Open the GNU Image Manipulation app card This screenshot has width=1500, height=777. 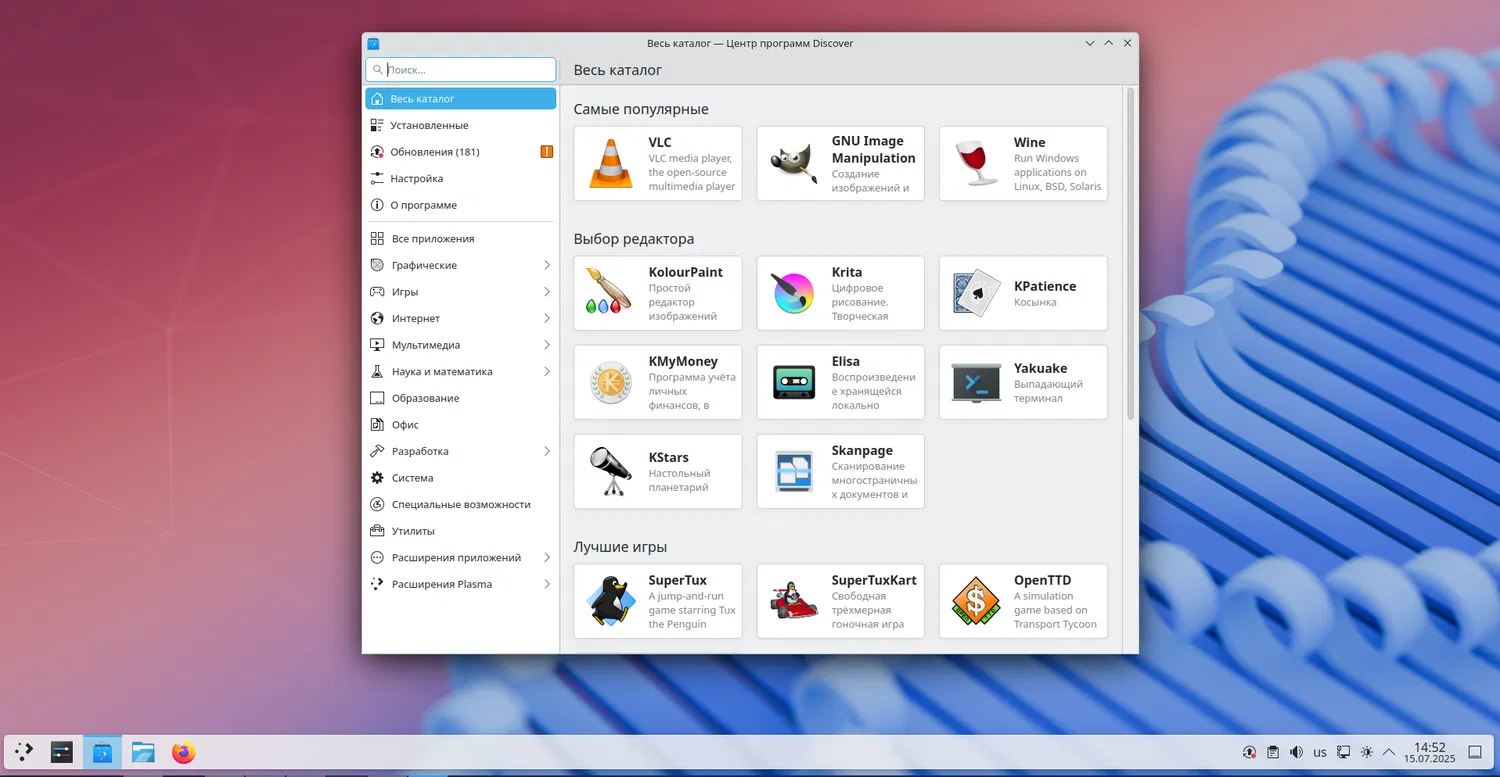click(x=841, y=163)
